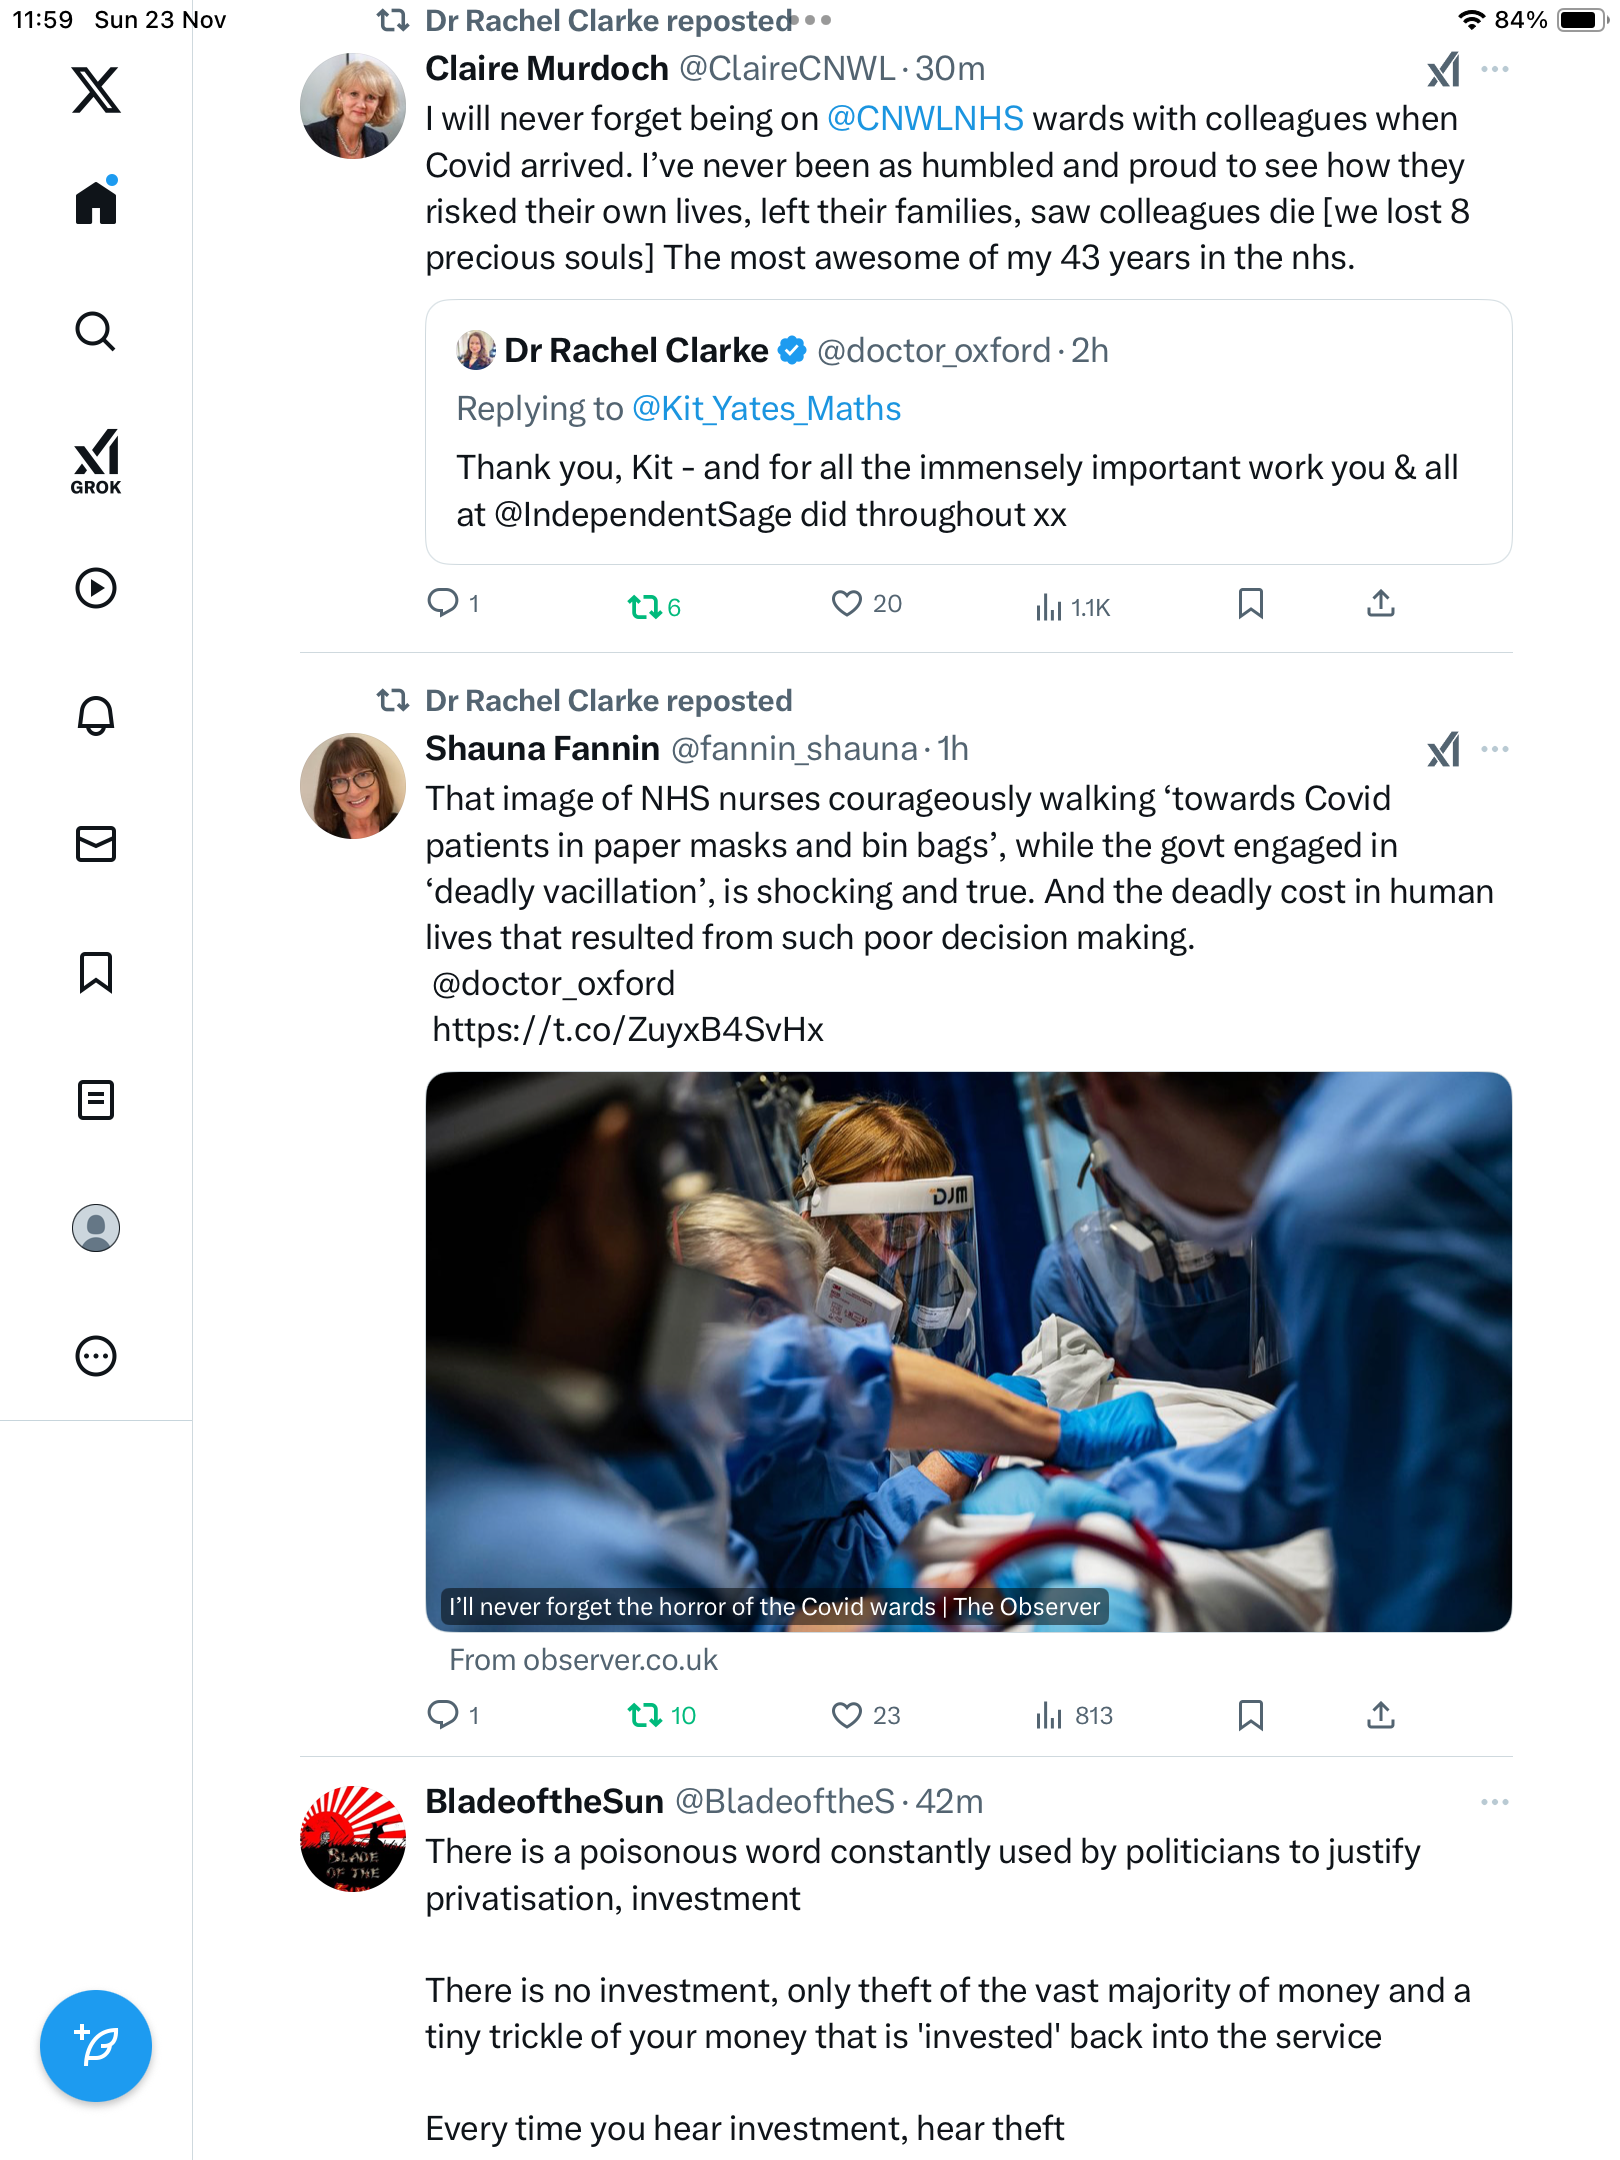Open the video play tab icon

pos(96,588)
